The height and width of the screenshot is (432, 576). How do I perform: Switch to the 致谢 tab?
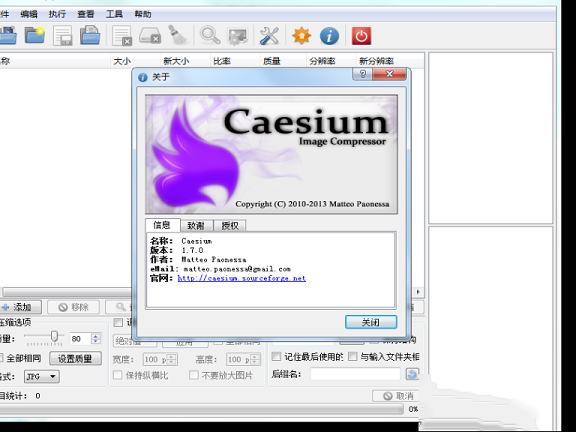pos(196,226)
